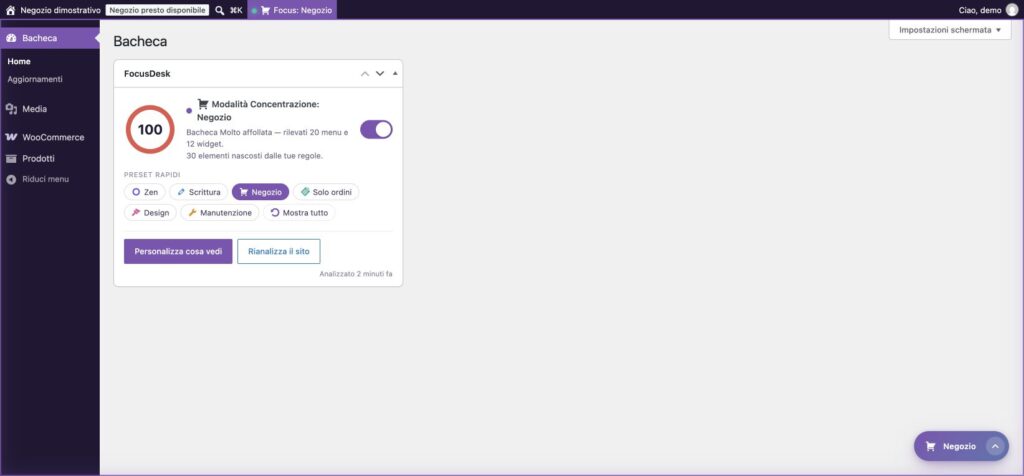Move FocusDesk widget up arrow

tap(365, 74)
